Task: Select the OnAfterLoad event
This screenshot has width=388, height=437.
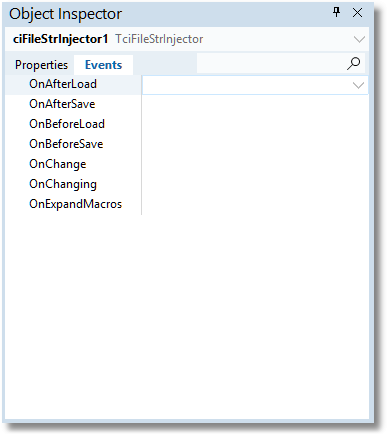Action: (x=63, y=84)
